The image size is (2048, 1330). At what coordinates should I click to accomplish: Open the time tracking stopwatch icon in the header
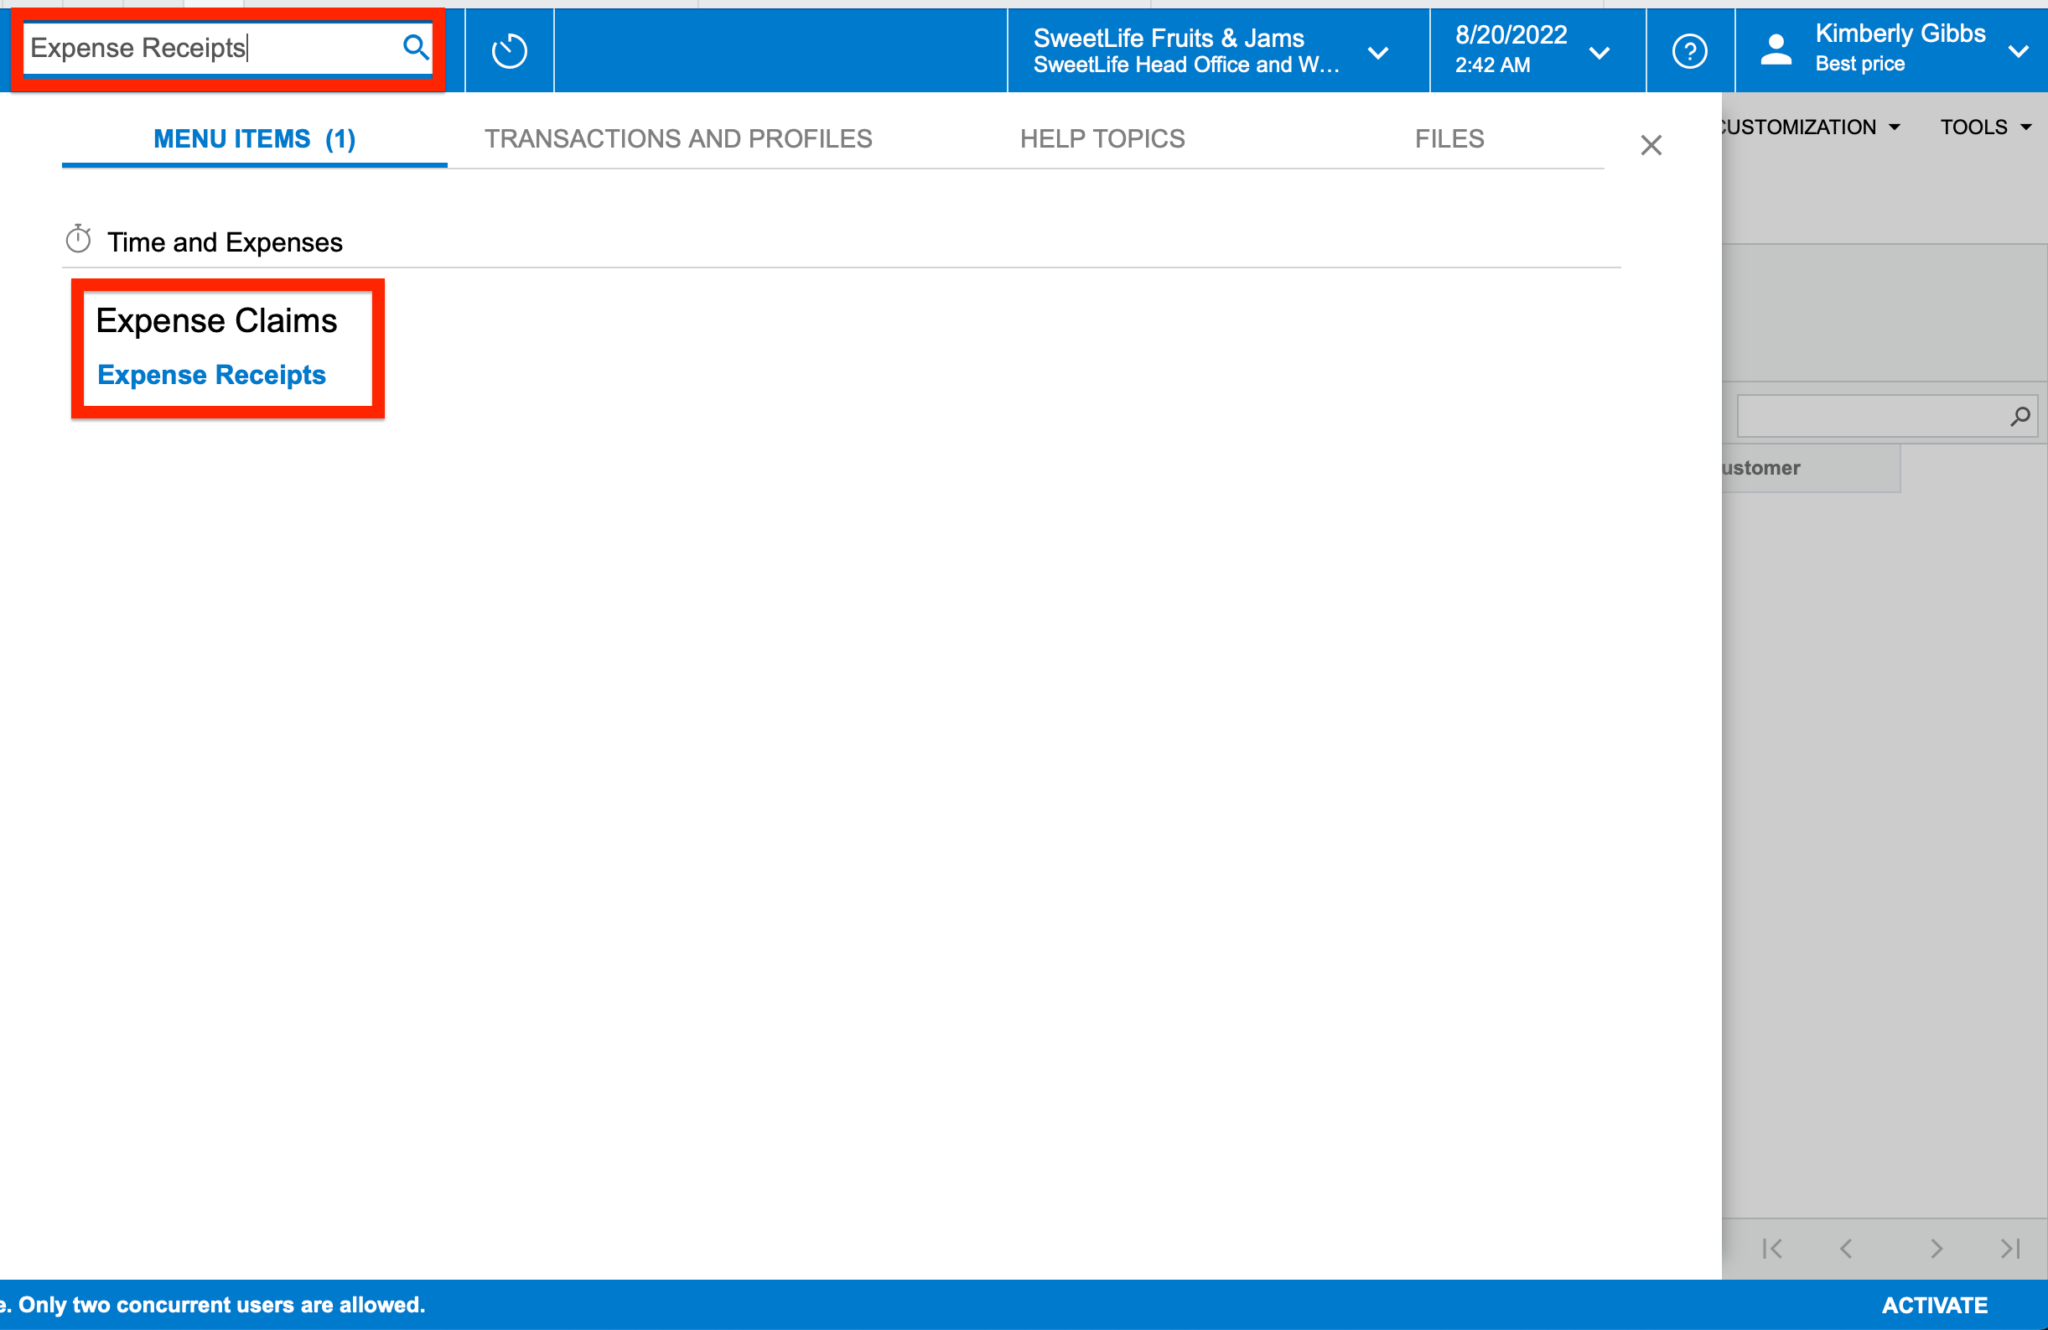(x=509, y=49)
